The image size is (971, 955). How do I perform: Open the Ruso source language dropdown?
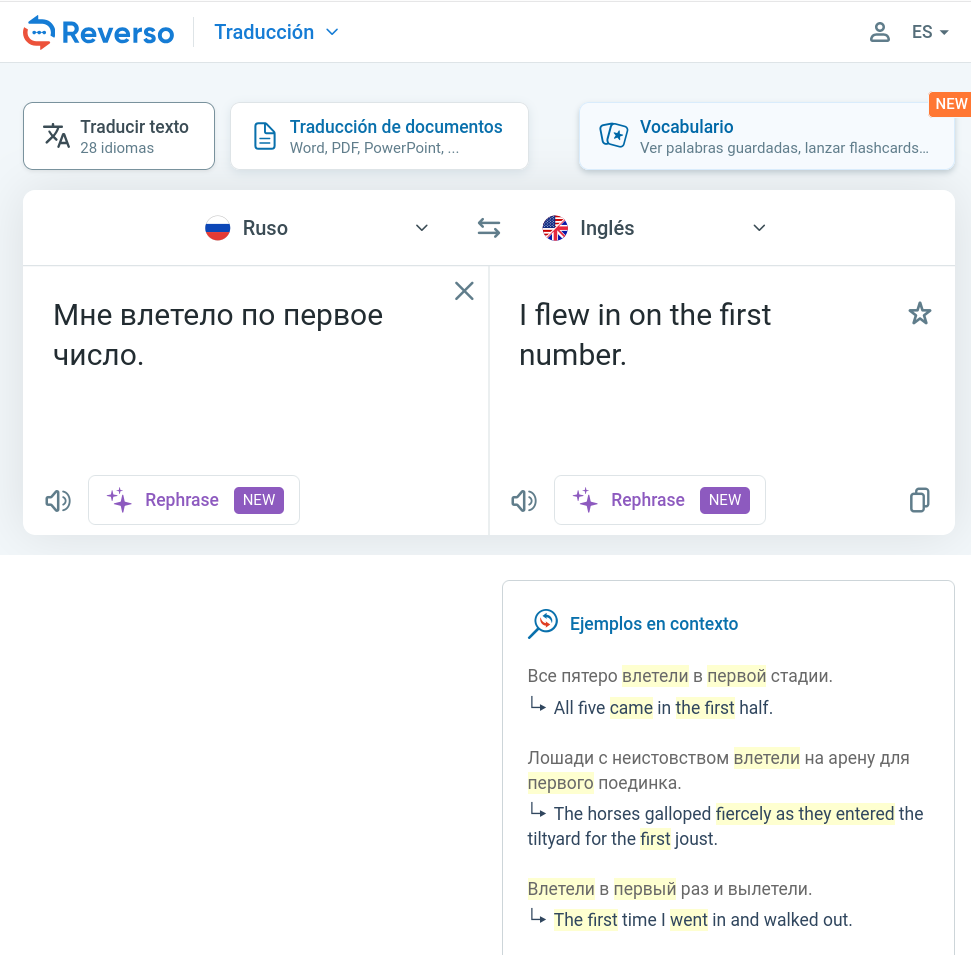point(316,228)
